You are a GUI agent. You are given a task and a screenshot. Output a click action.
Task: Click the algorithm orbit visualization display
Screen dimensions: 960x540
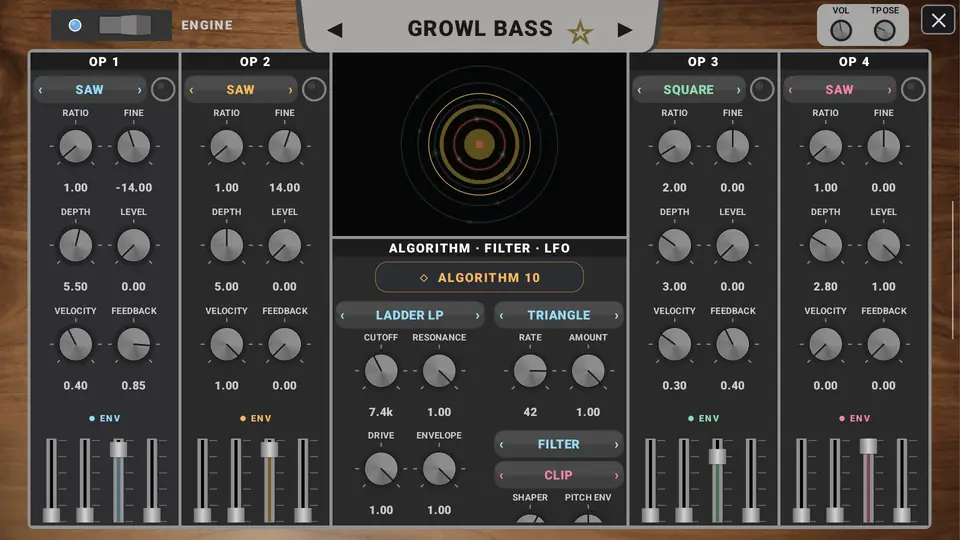(479, 144)
